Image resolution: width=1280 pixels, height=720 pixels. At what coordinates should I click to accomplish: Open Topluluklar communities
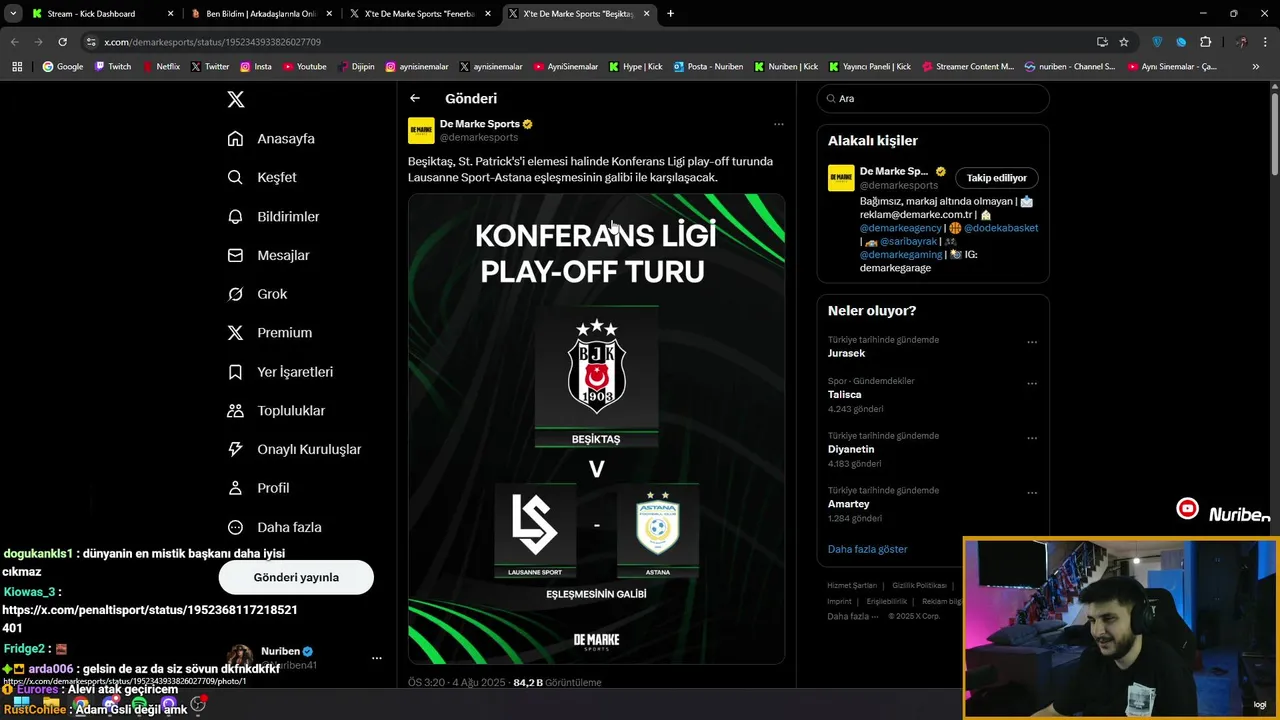tap(277, 411)
